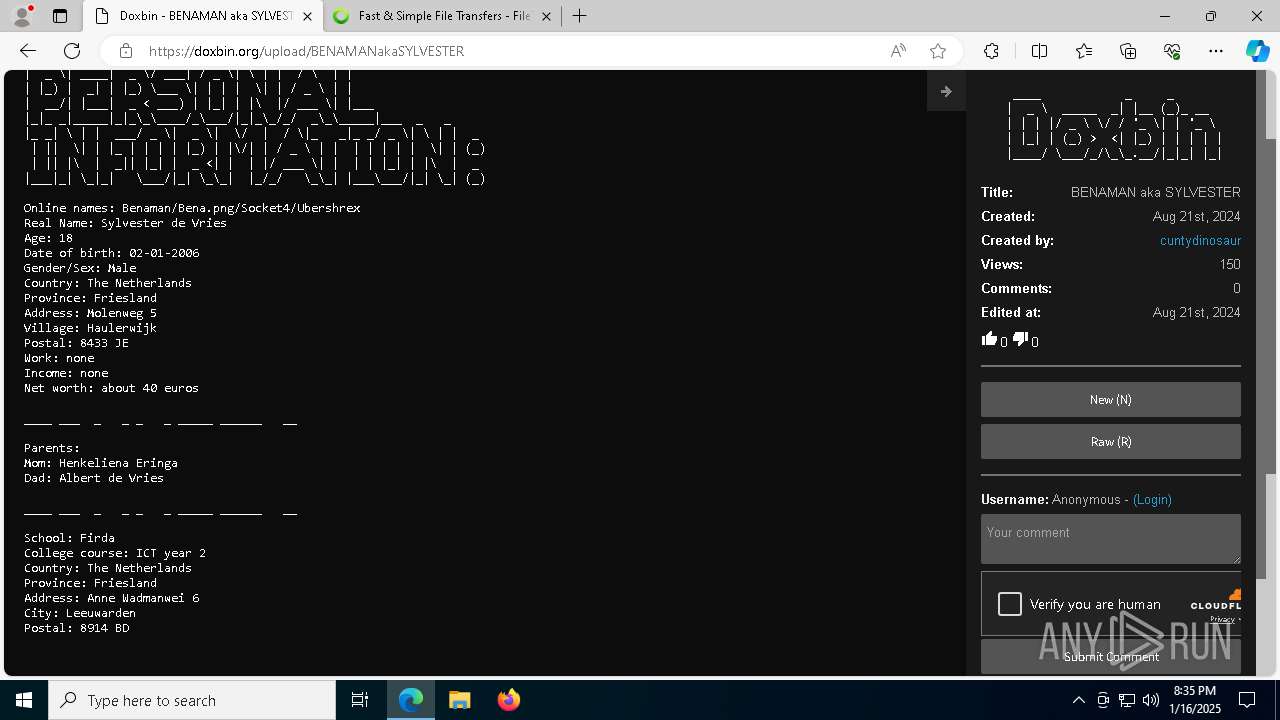Click the Views count 150
The height and width of the screenshot is (720, 1280).
(x=1230, y=264)
